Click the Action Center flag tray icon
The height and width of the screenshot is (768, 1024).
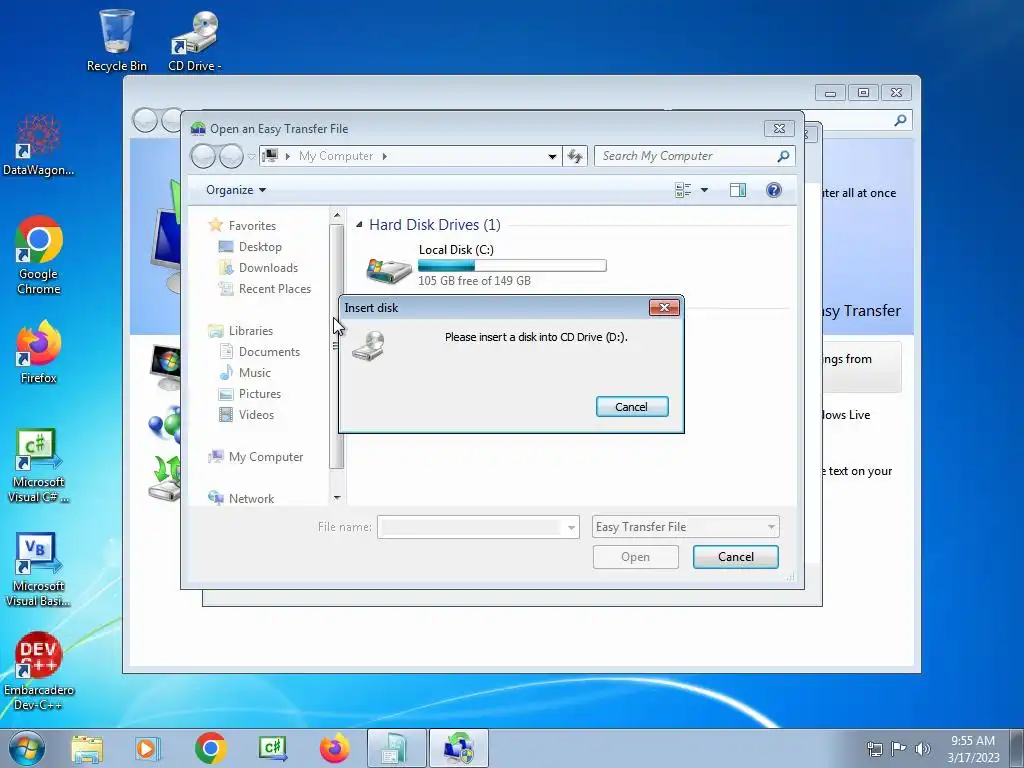point(898,748)
